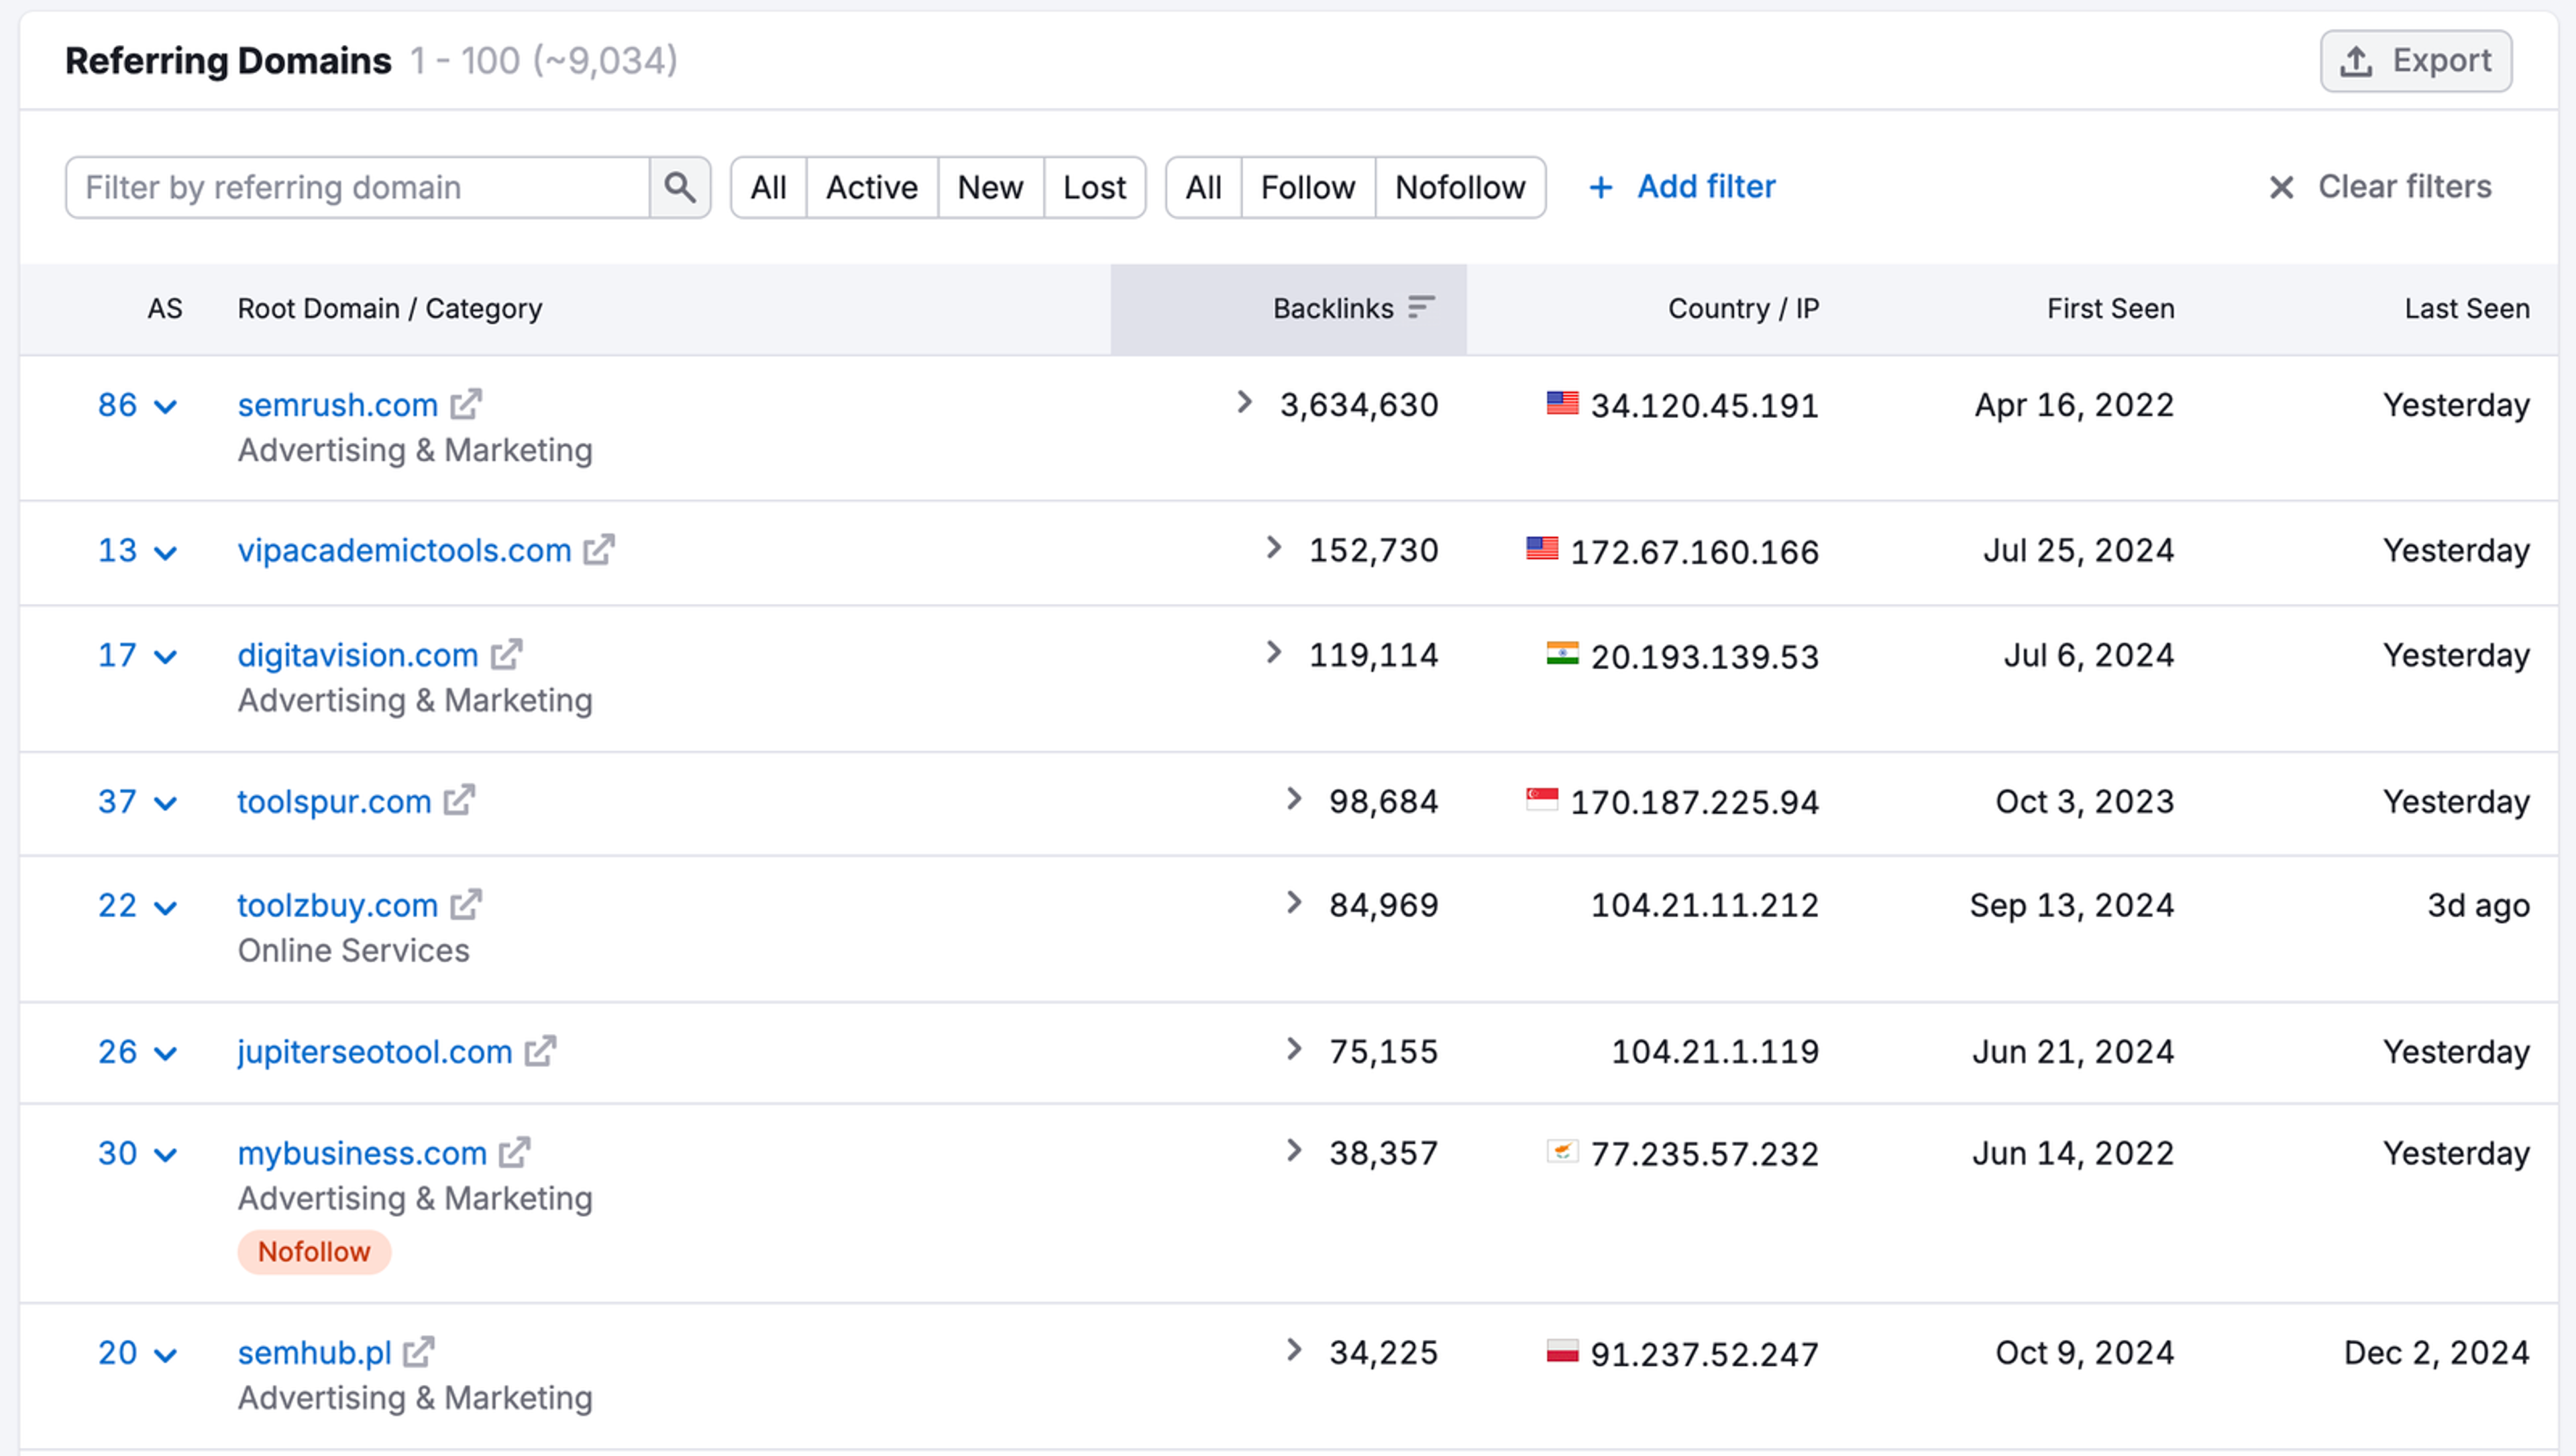The height and width of the screenshot is (1456, 2576).
Task: Open the semhub.pl domain link
Action: [x=315, y=1352]
